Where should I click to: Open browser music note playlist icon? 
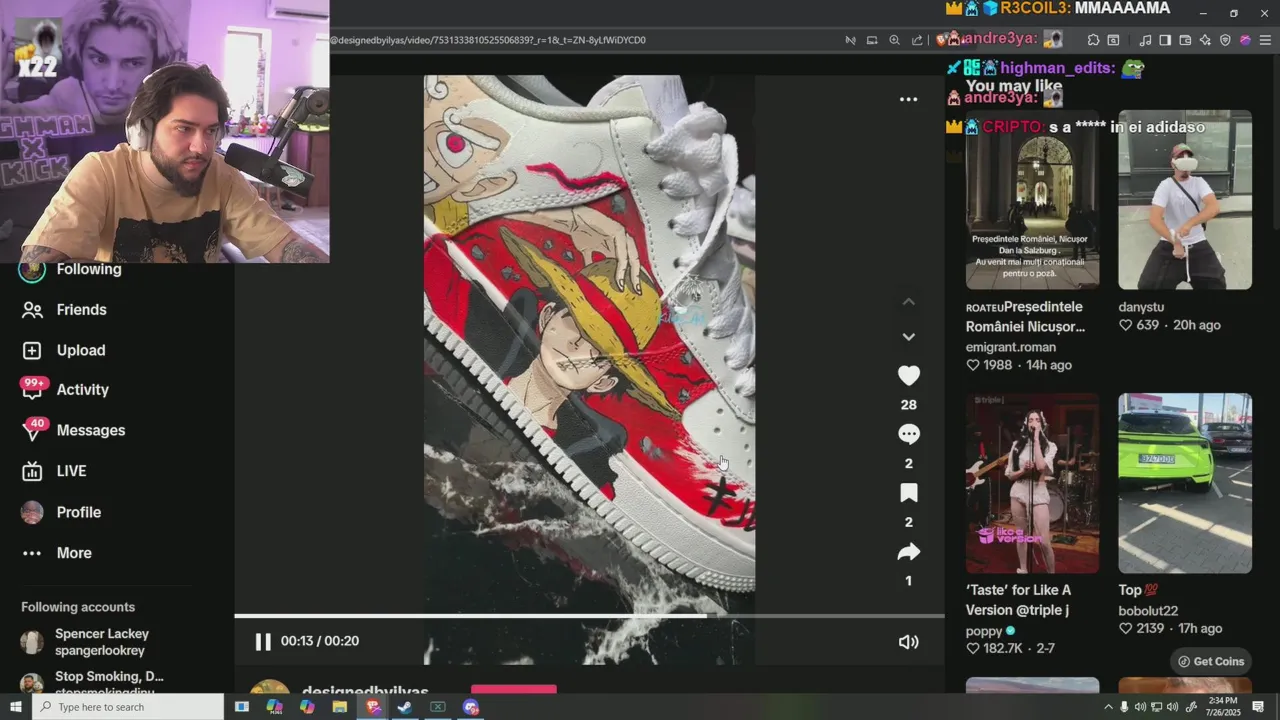click(x=1146, y=40)
